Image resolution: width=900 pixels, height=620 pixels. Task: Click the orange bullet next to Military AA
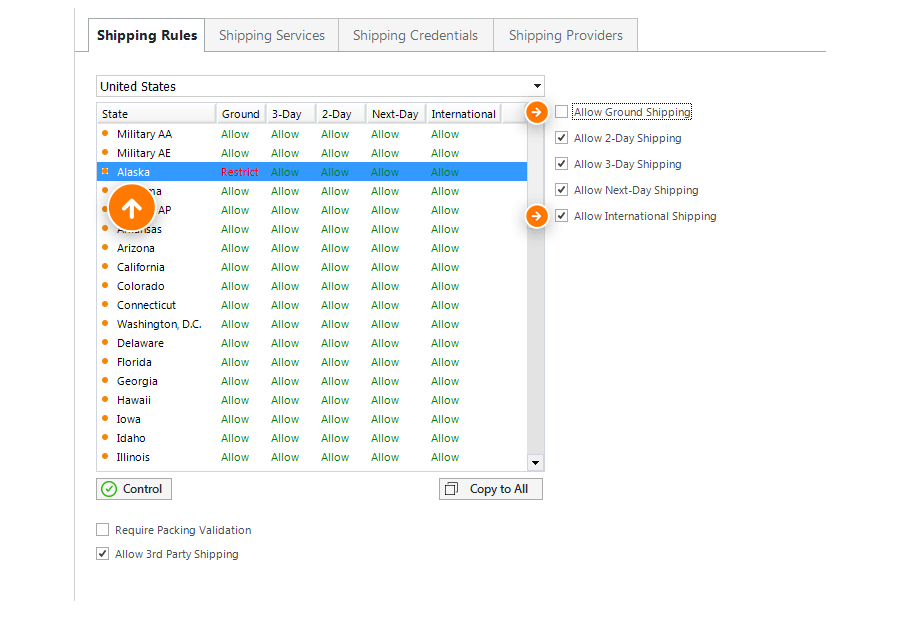click(105, 133)
